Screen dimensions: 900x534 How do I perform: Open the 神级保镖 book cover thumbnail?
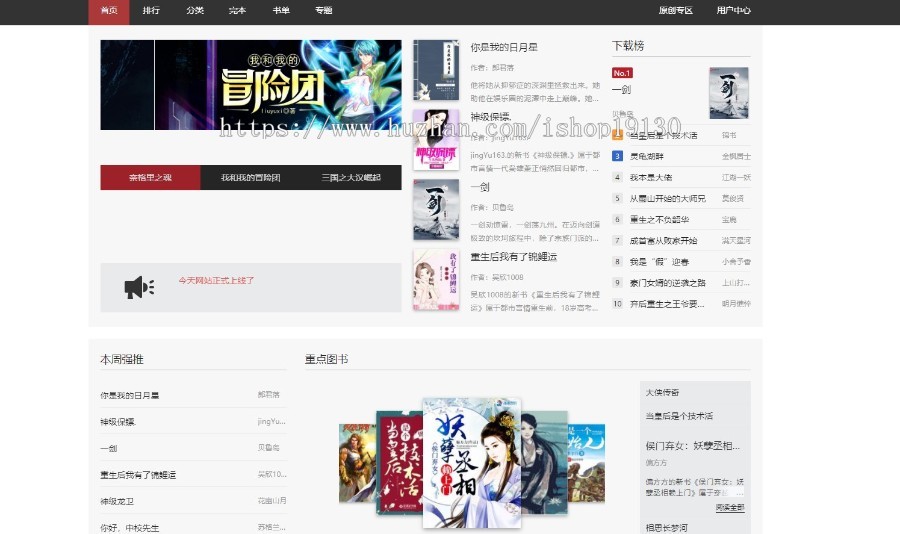(436, 140)
